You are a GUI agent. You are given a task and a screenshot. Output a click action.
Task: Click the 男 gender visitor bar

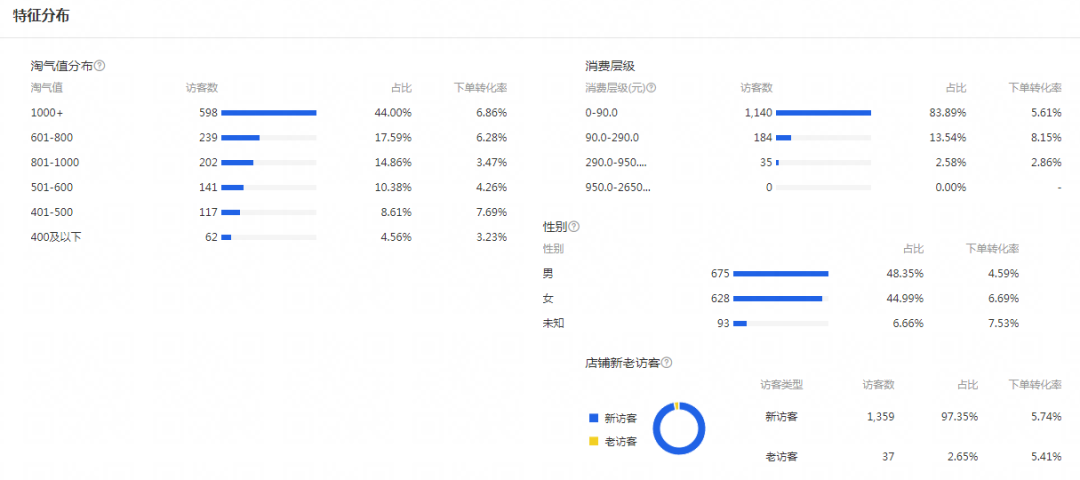coord(780,273)
